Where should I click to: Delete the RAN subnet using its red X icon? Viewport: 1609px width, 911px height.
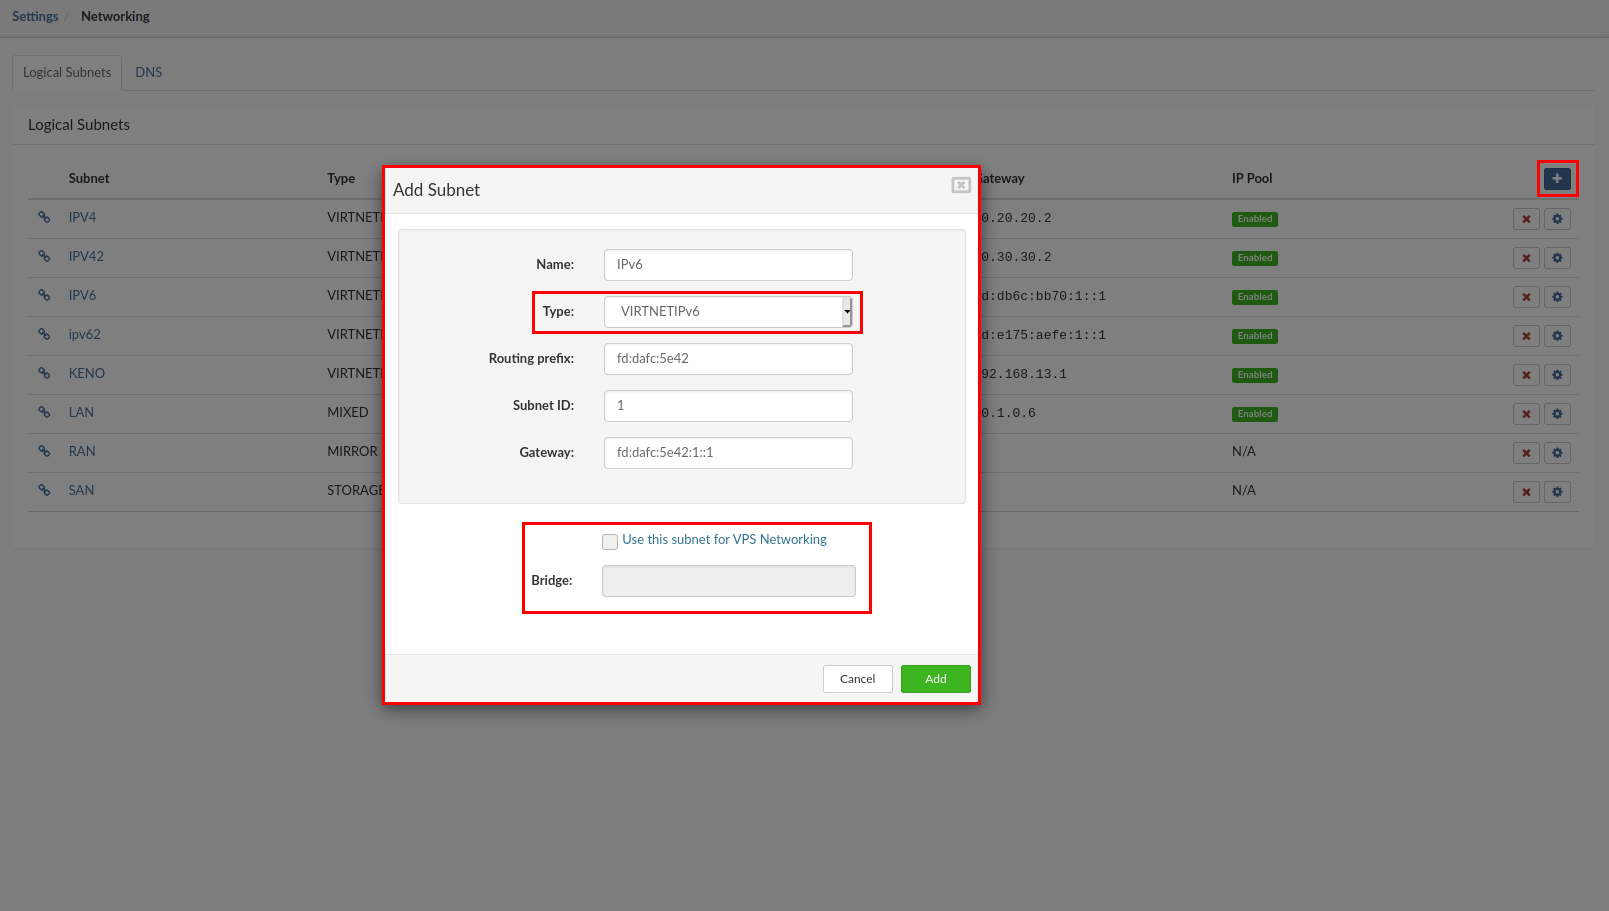coord(1527,452)
